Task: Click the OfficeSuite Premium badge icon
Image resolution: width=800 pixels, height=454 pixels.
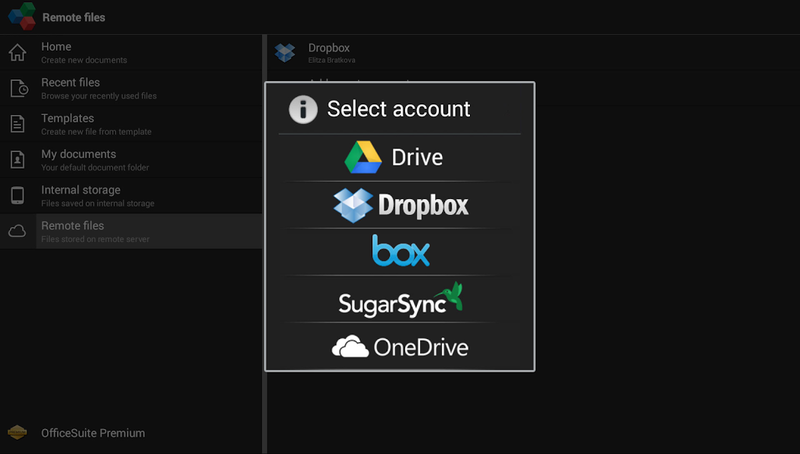Action: pos(17,433)
